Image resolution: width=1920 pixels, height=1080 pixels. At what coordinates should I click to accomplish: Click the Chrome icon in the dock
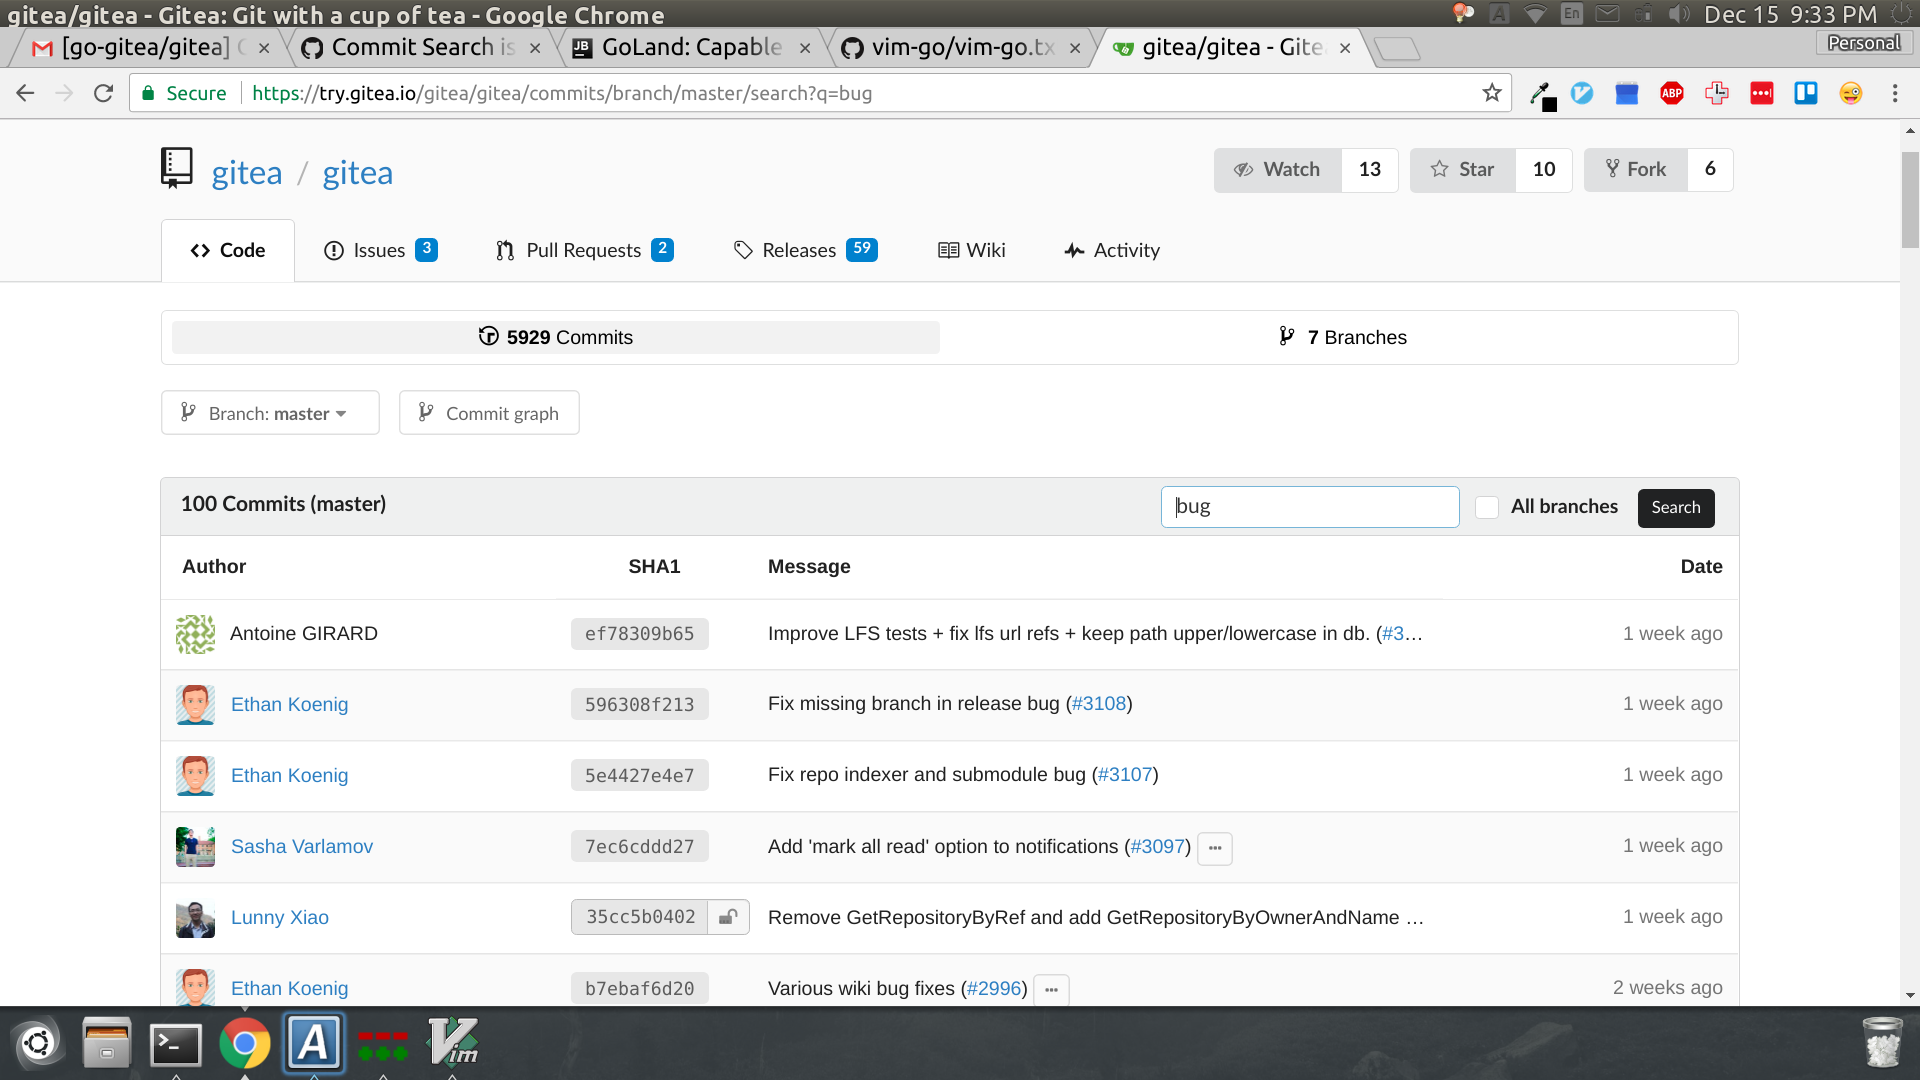(245, 1044)
